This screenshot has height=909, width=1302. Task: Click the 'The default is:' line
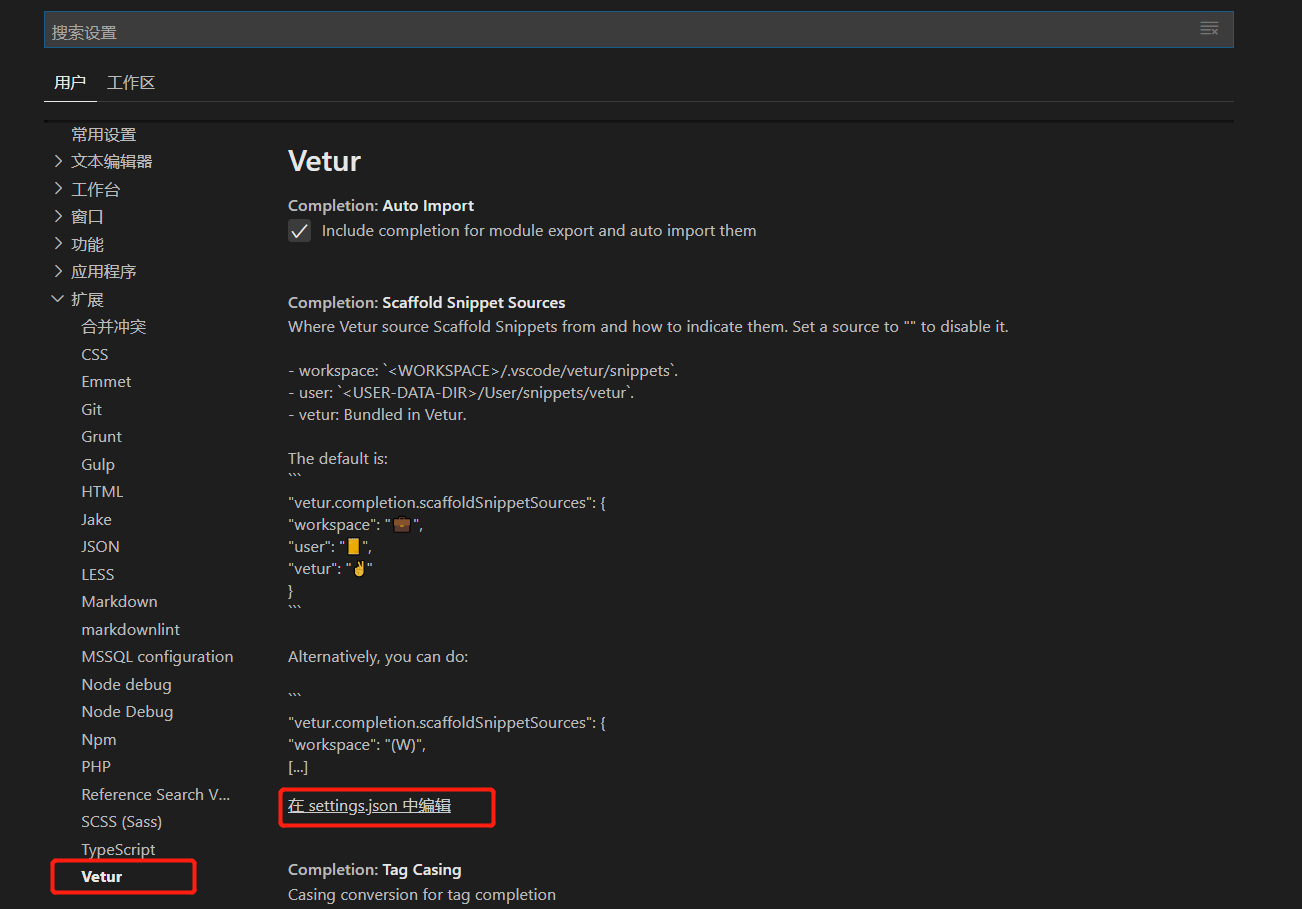click(338, 458)
